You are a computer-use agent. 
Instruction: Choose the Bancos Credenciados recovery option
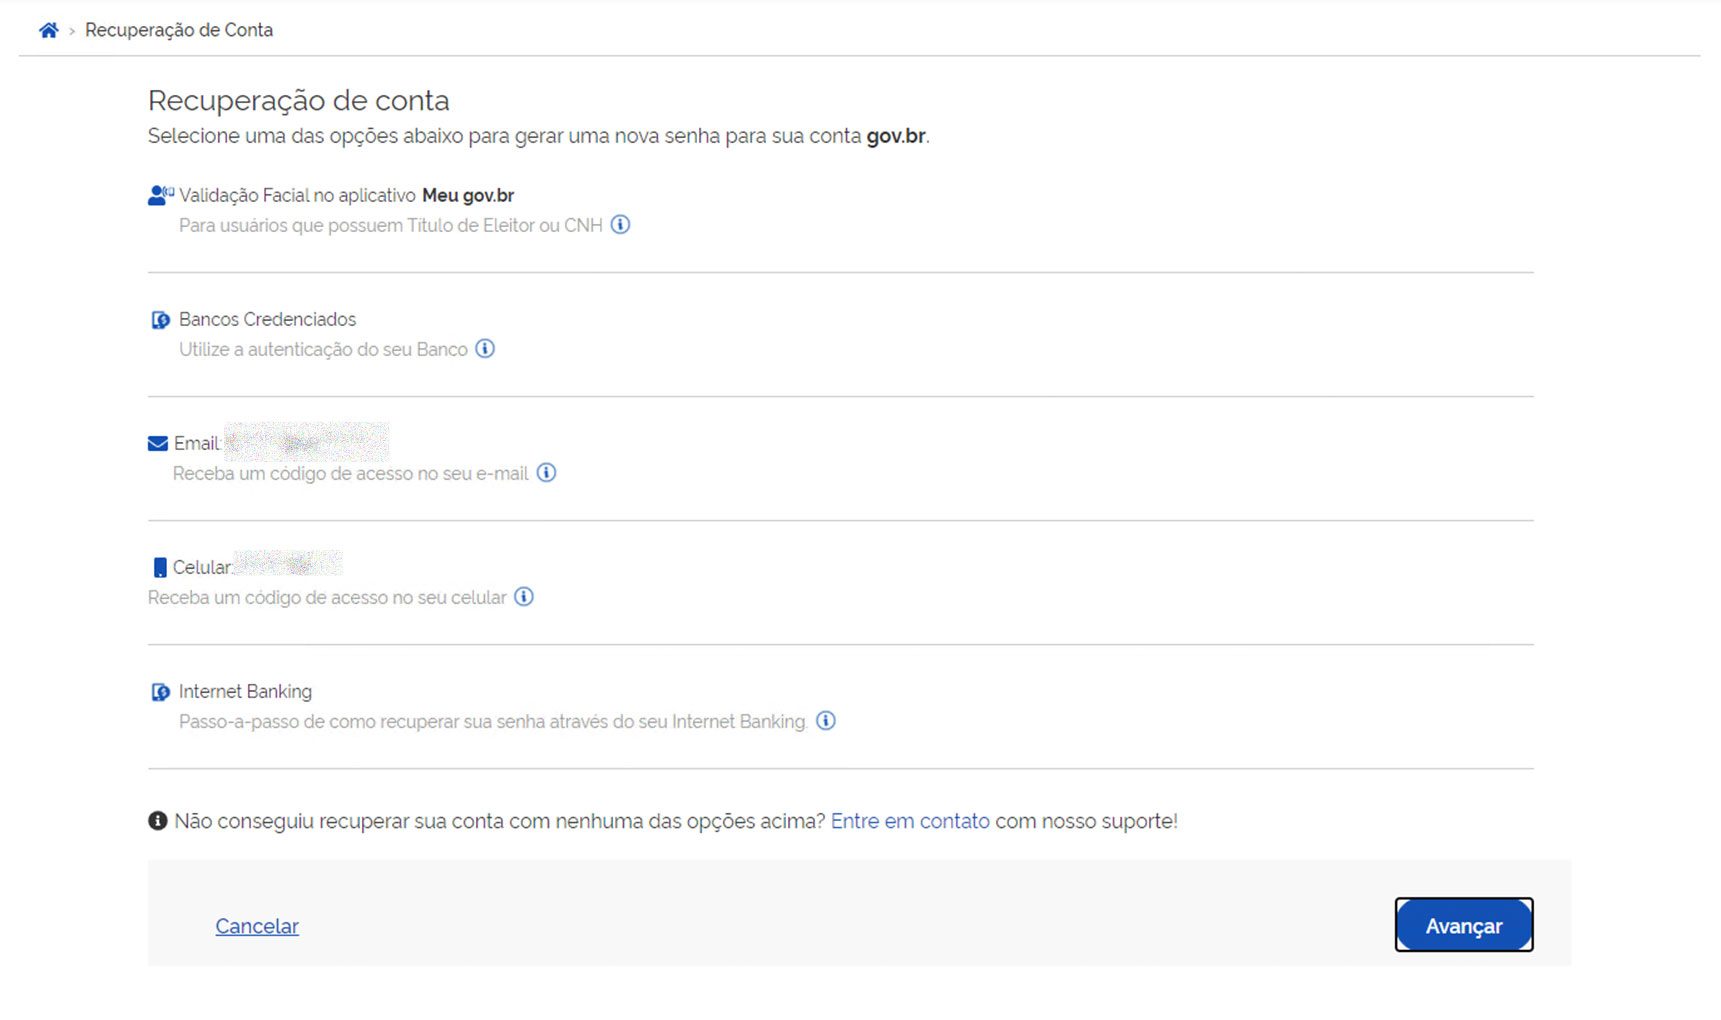[x=267, y=319]
